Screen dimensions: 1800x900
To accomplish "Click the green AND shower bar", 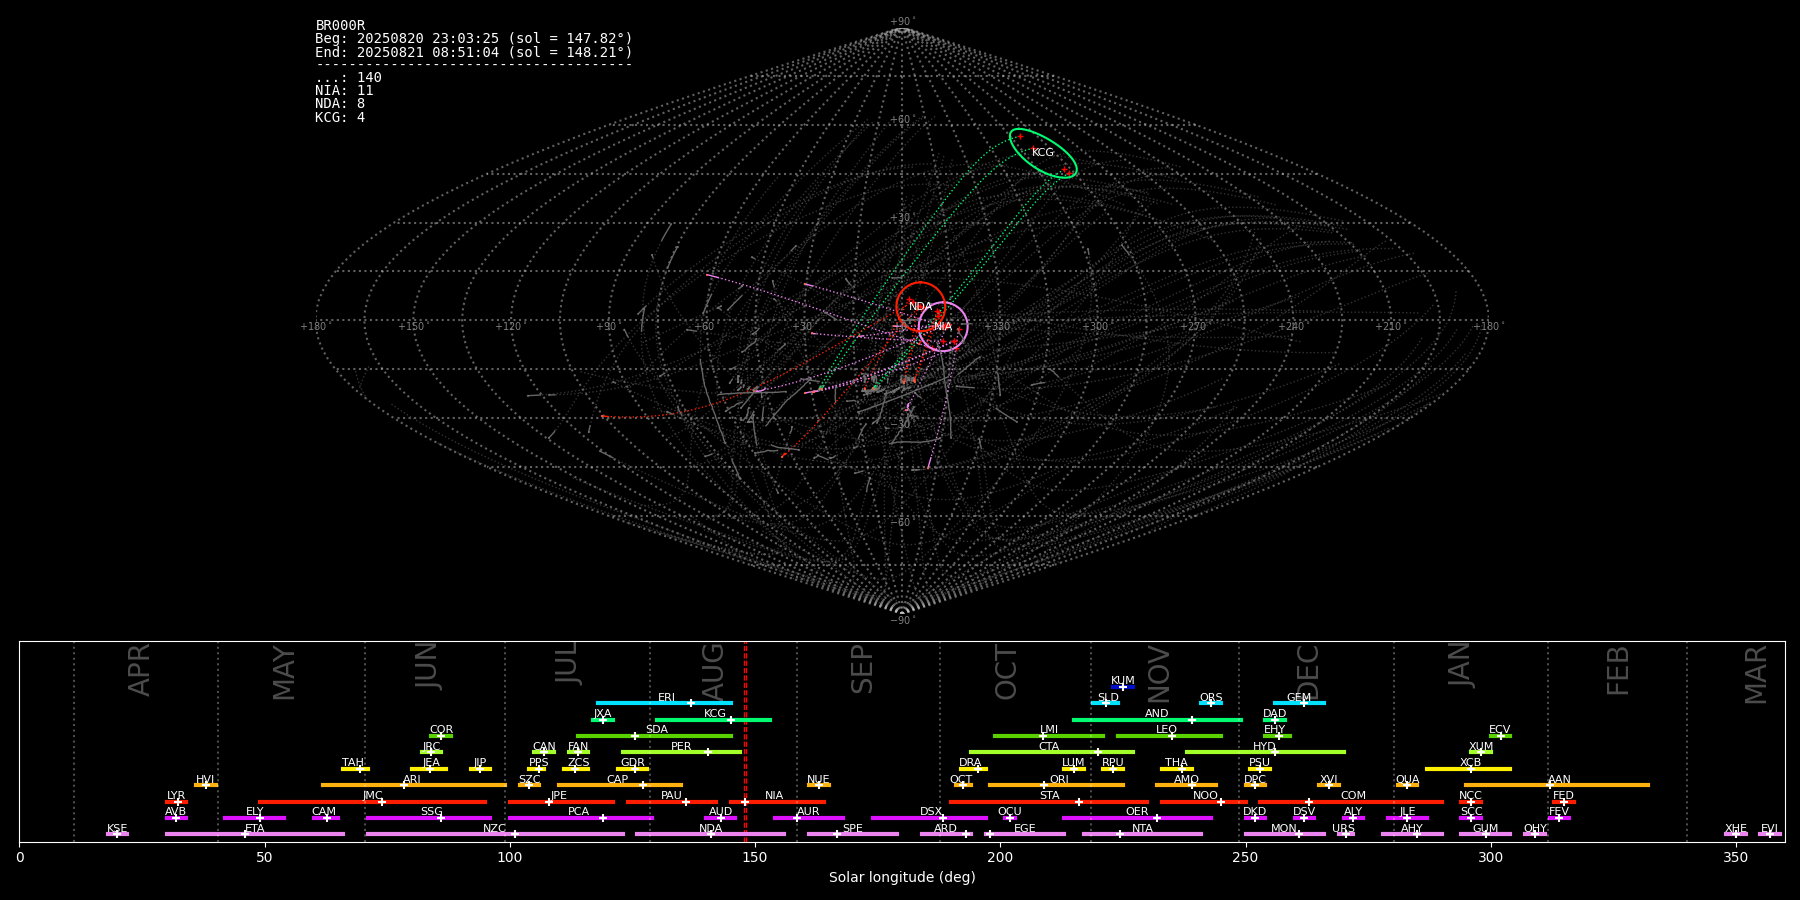I will tap(1157, 719).
